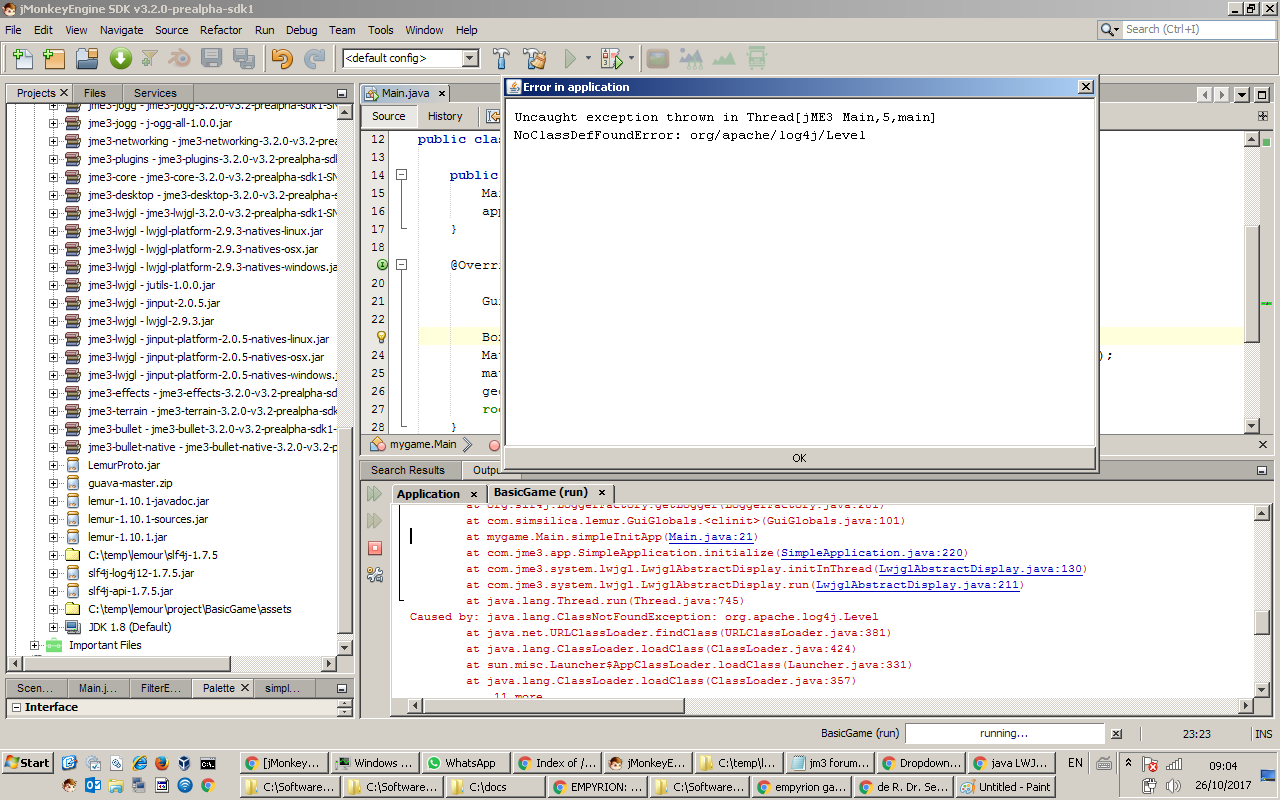Click the Clean and Build broom icon
Screen dimensions: 1280x800
535,58
